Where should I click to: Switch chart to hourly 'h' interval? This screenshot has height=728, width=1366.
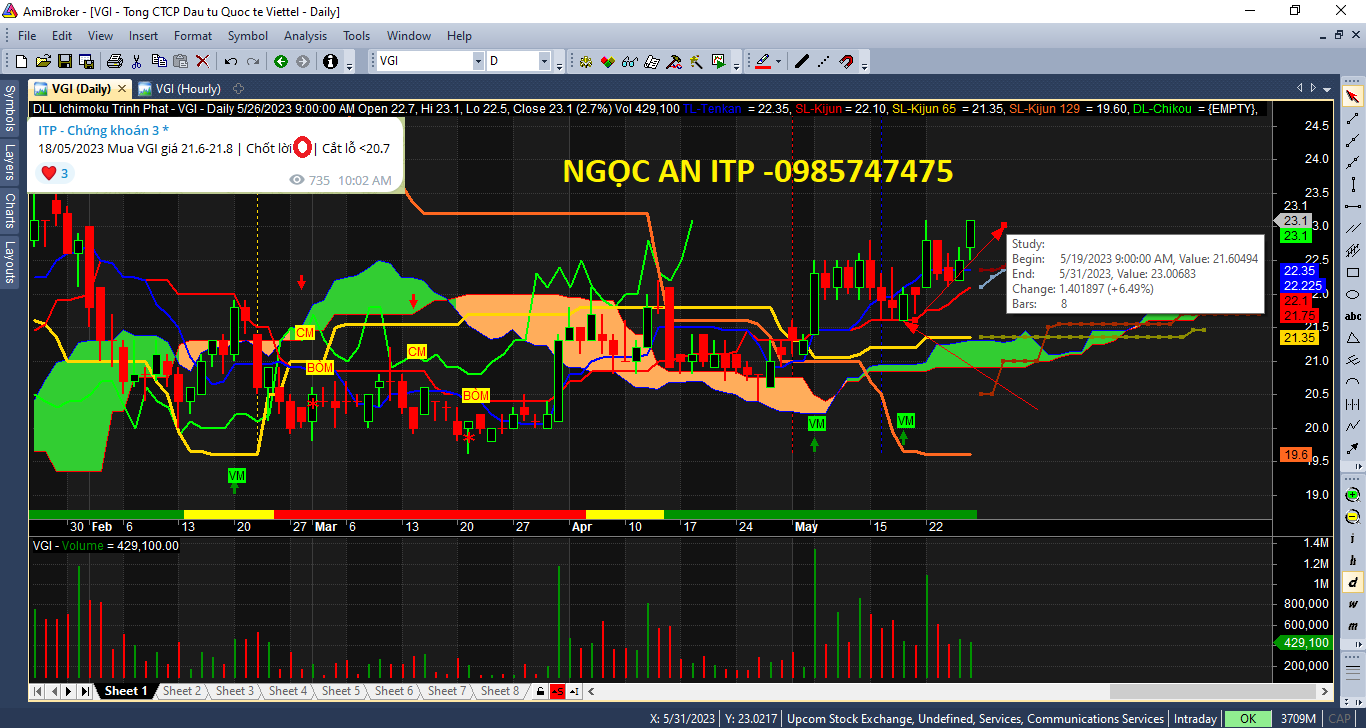pos(1353,560)
